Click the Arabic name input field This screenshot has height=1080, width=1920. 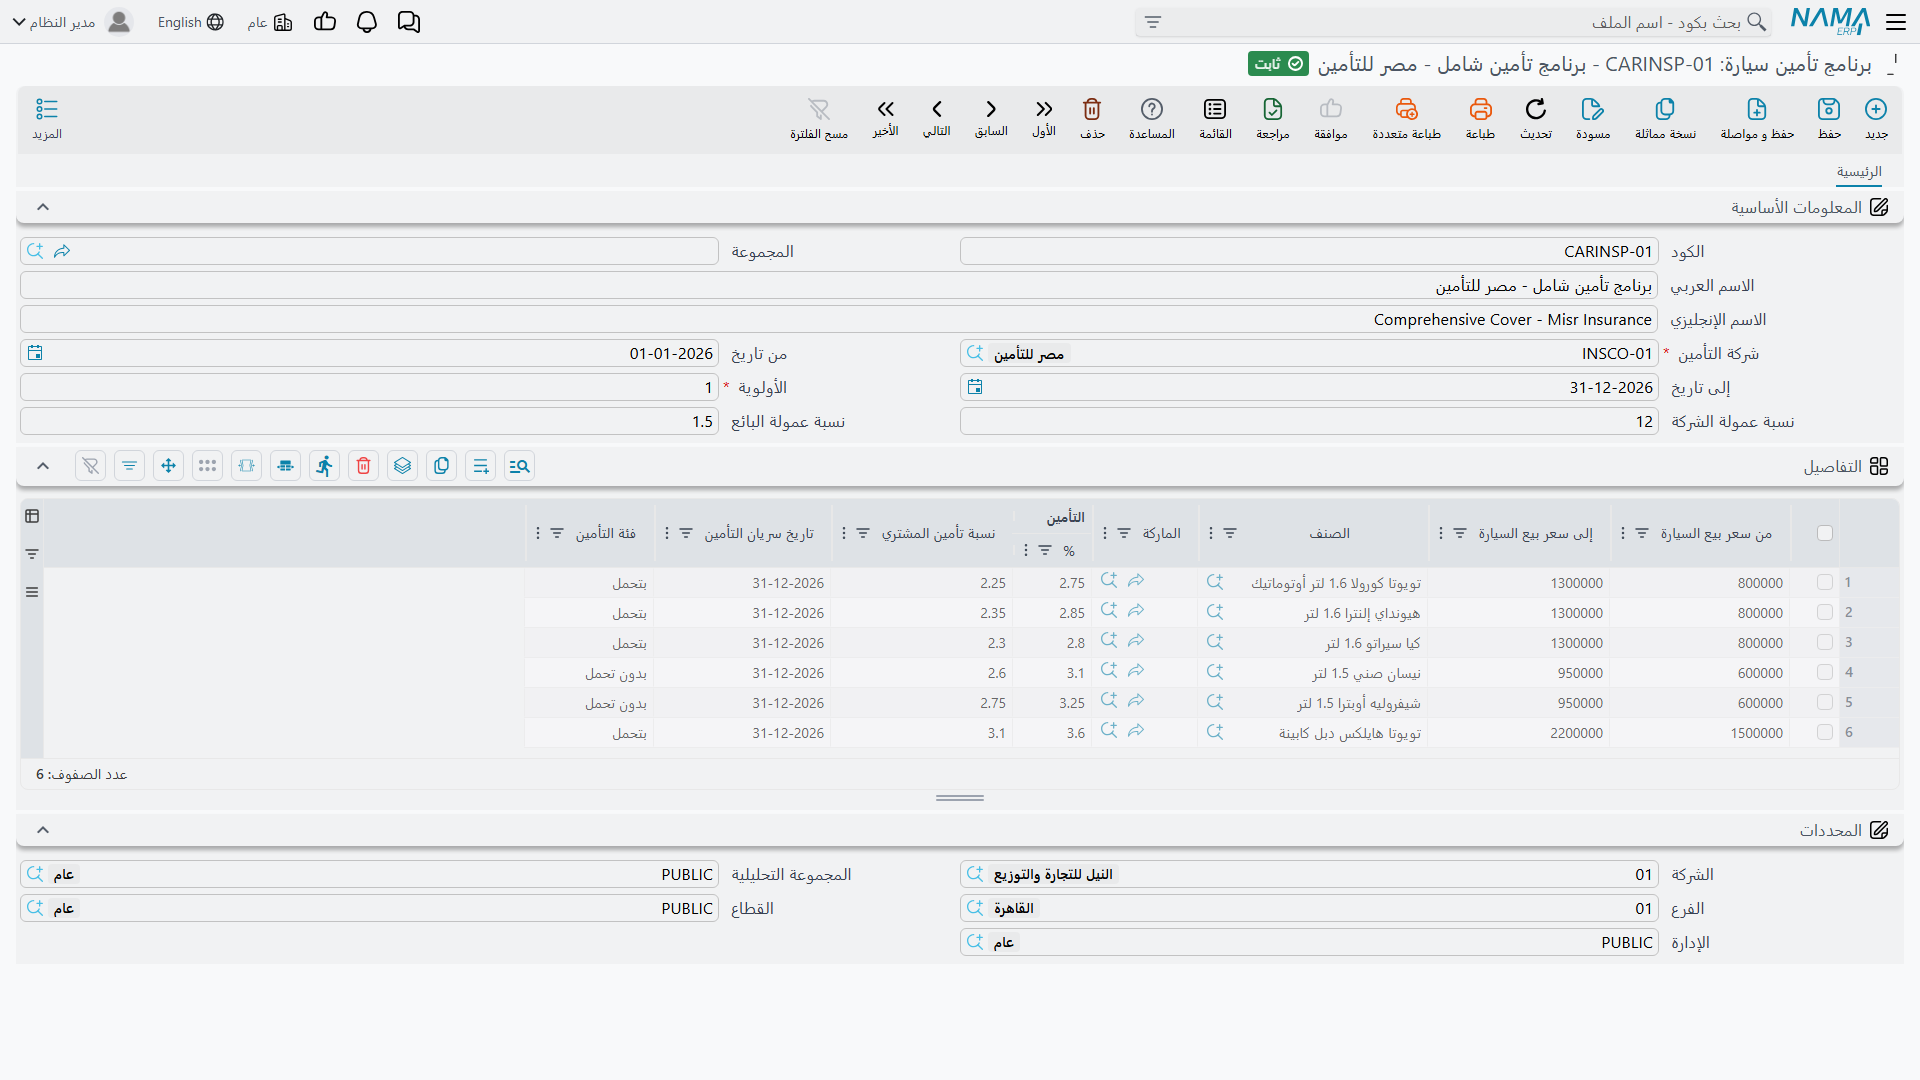839,286
